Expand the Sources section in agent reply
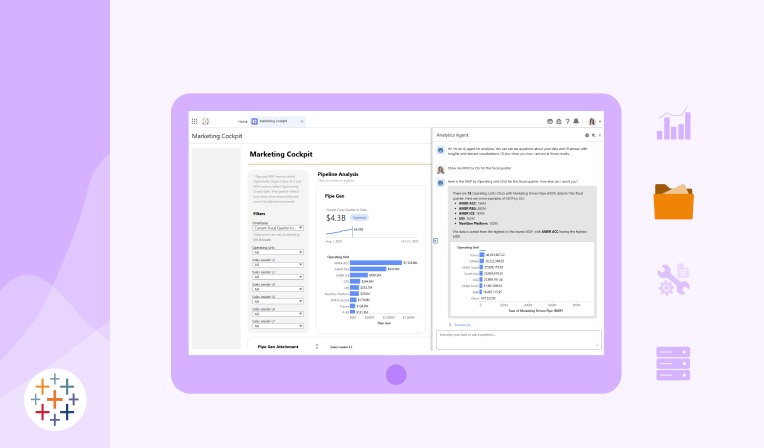The width and height of the screenshot is (764, 448). tap(461, 324)
